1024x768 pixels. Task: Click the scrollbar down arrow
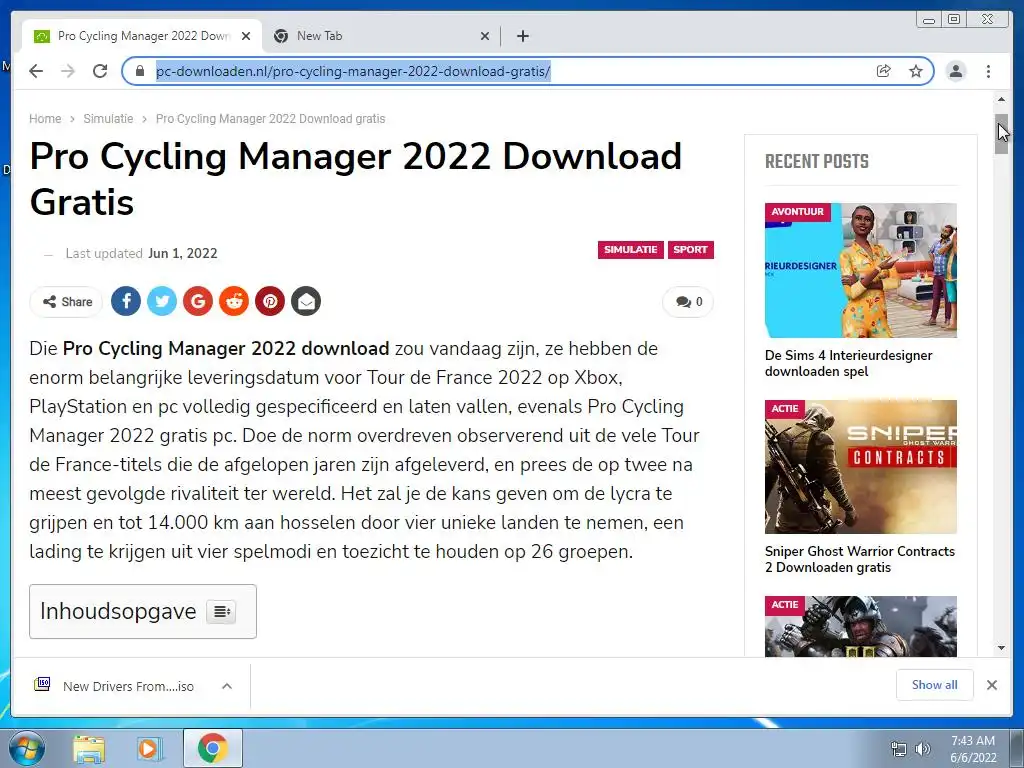[x=1001, y=648]
